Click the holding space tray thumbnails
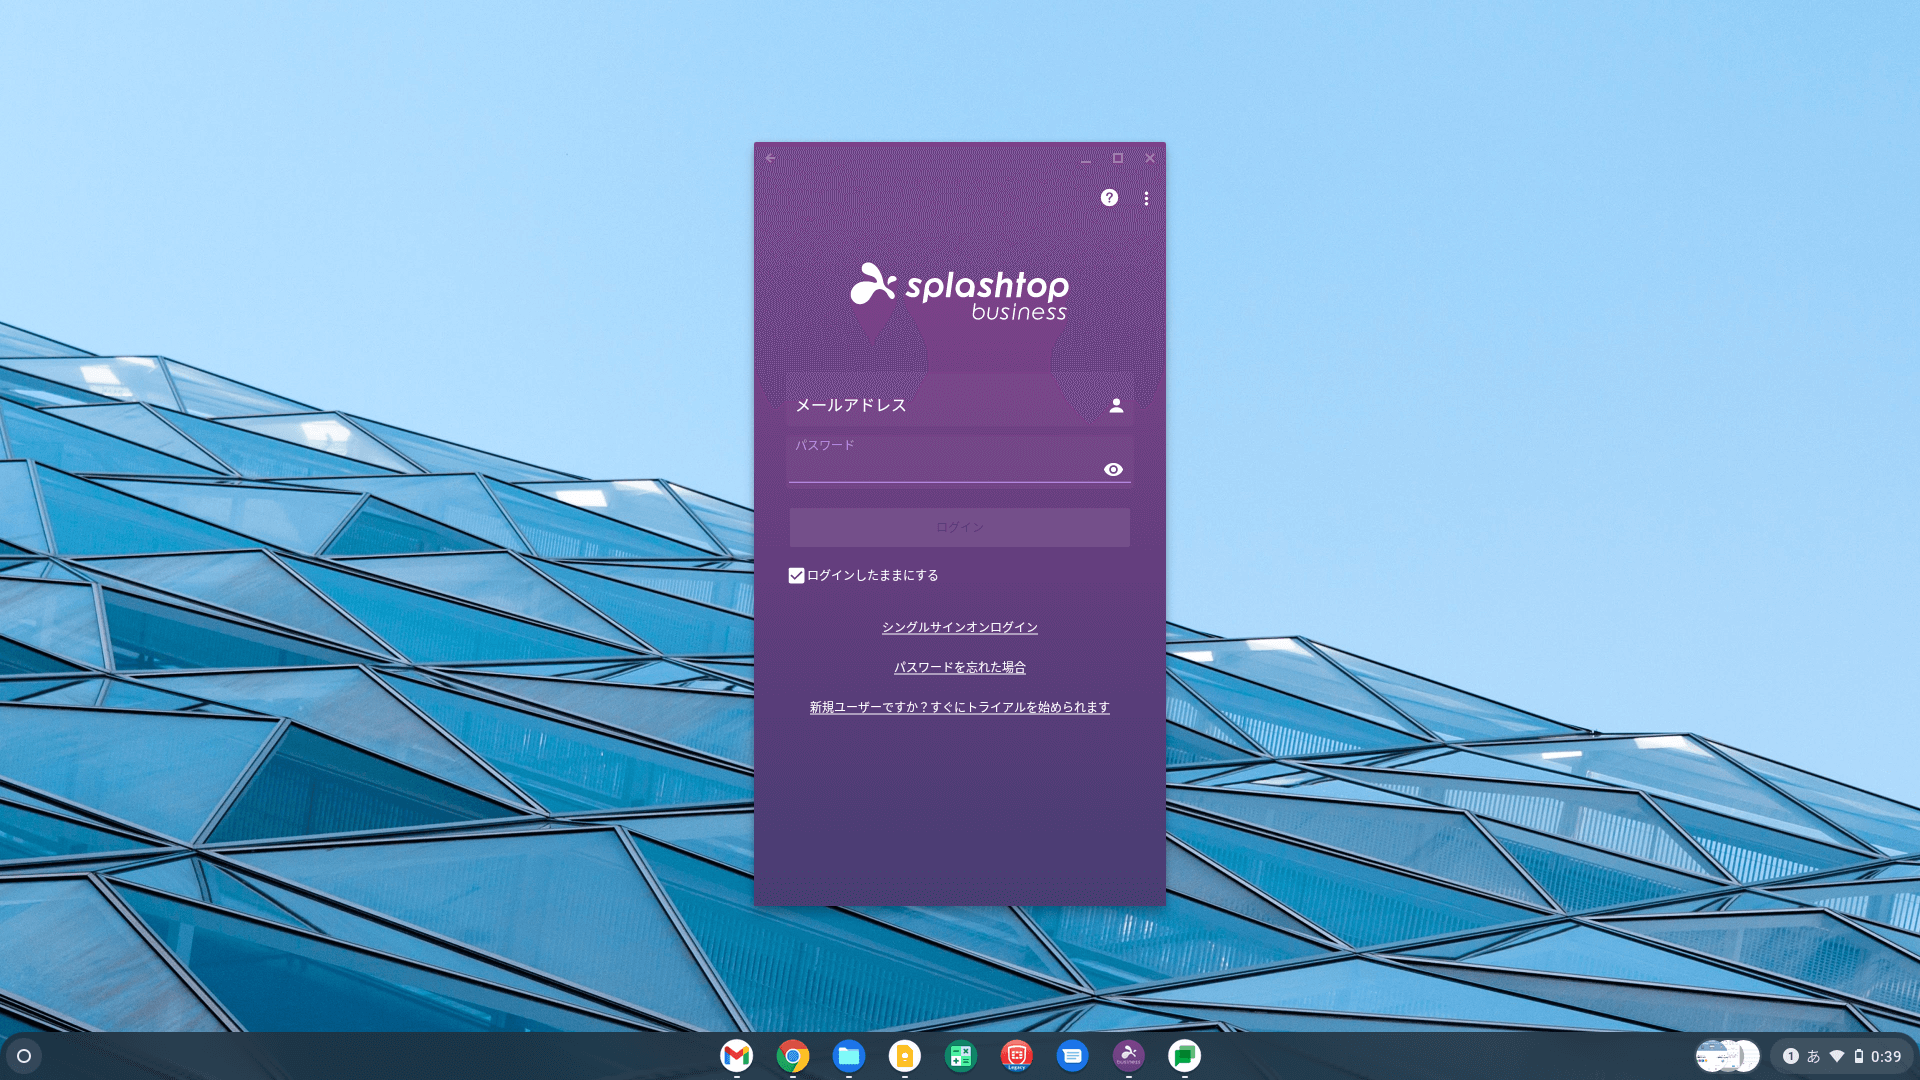The image size is (1920, 1080). click(x=1727, y=1056)
